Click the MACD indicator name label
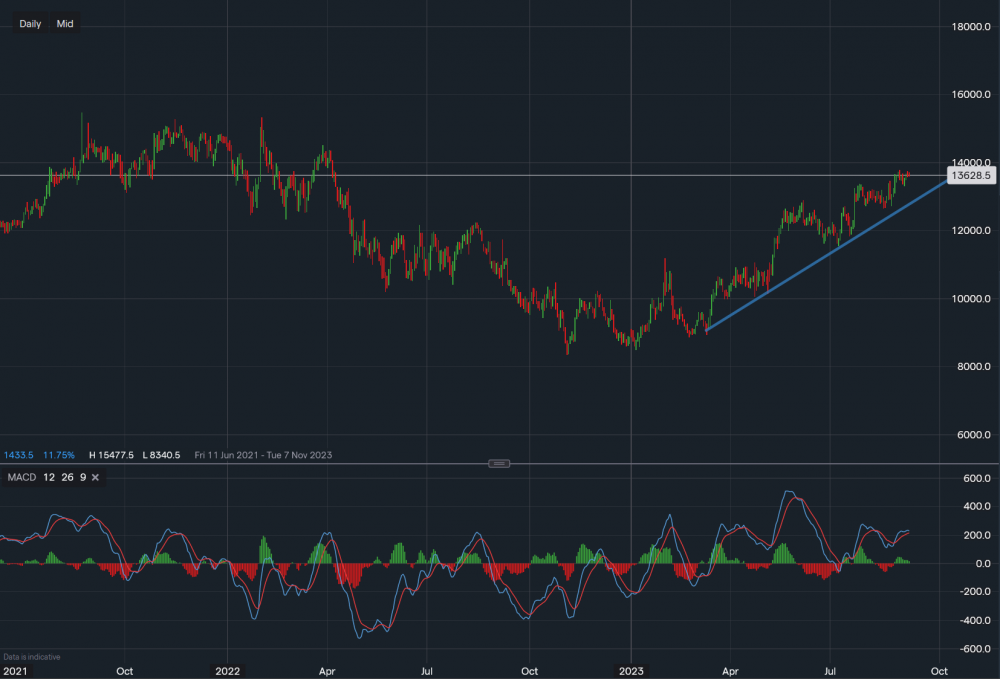The image size is (1000, 679). tap(22, 478)
